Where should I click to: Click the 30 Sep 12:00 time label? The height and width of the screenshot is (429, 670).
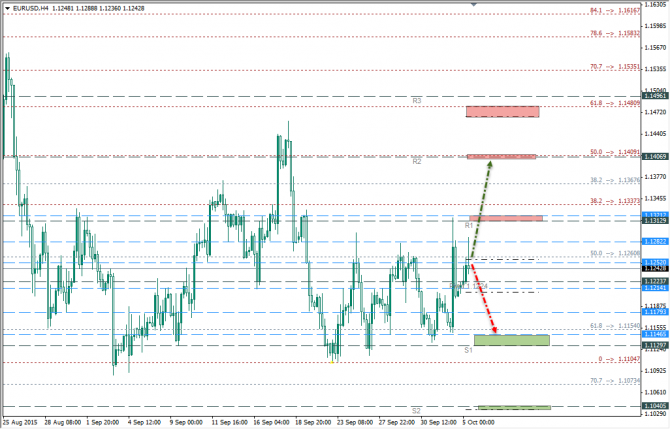point(439,422)
